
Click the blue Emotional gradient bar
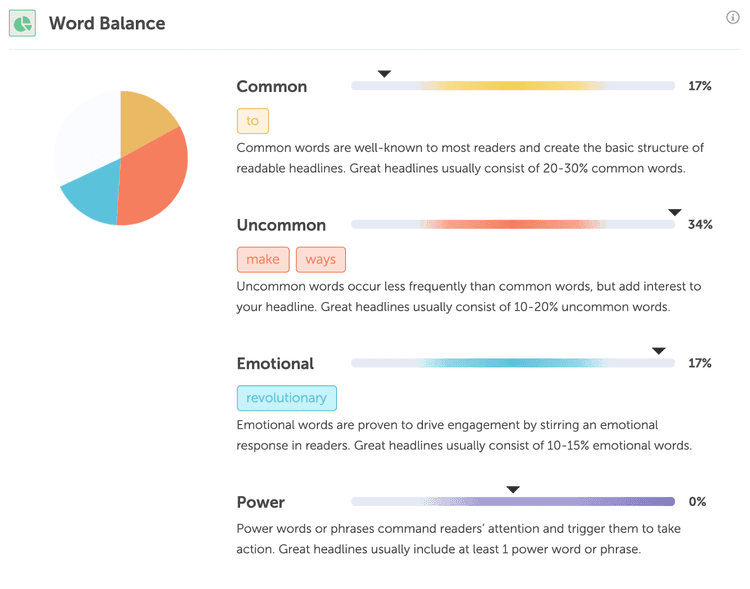pos(513,363)
